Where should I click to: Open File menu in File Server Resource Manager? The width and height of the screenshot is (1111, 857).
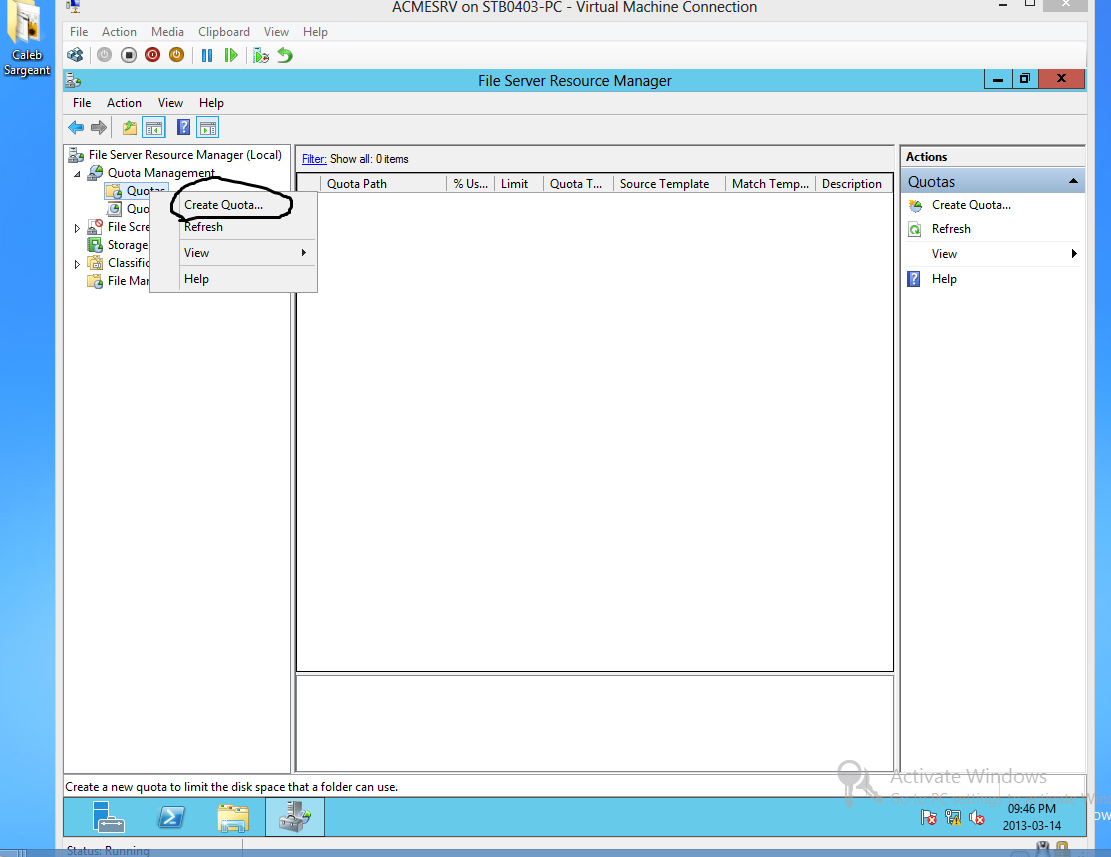coord(82,103)
